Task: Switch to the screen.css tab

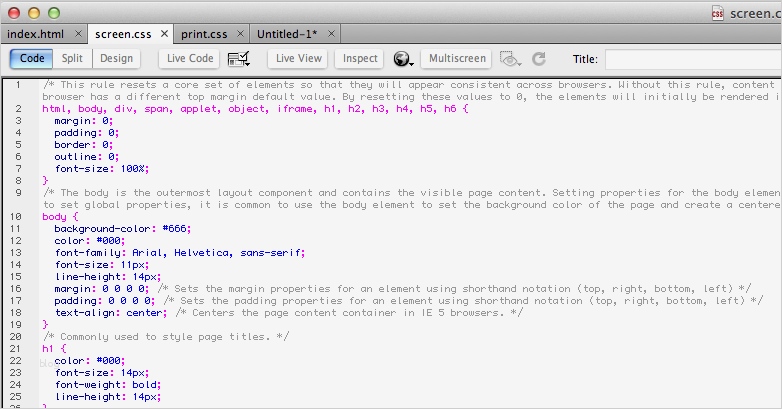Action: (x=123, y=34)
